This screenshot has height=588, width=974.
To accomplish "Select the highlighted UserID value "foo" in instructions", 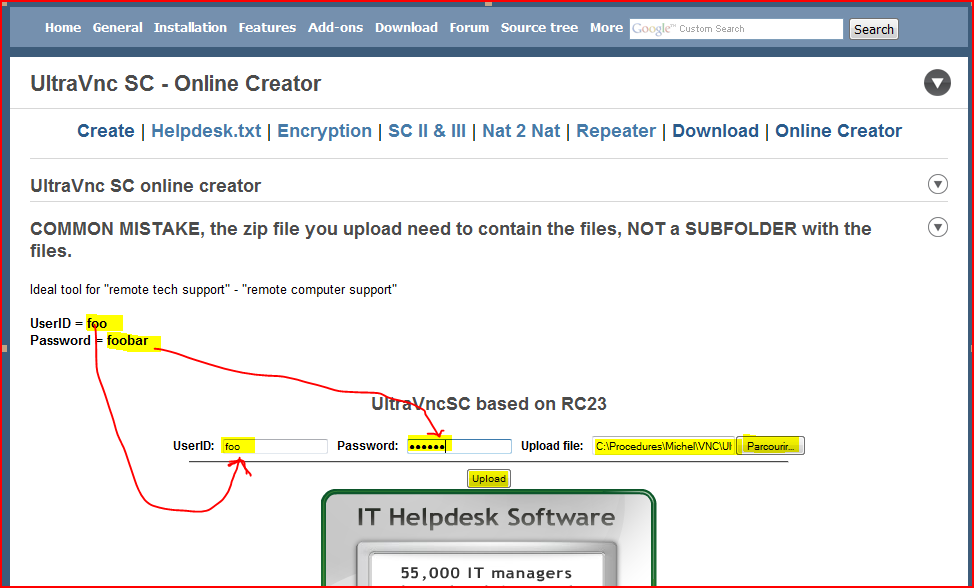I will 97,323.
